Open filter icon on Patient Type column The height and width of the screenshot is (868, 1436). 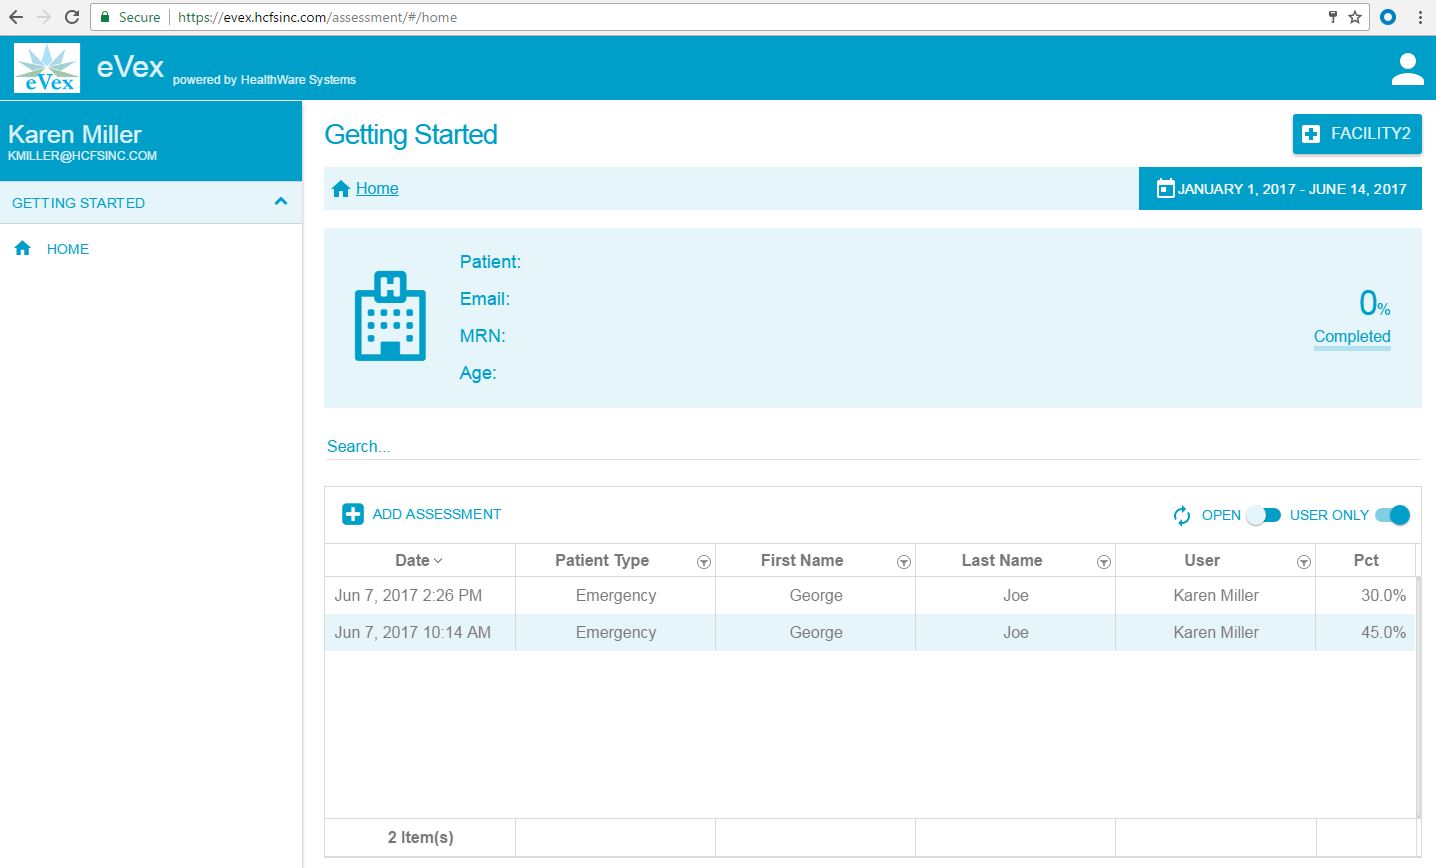click(x=703, y=562)
